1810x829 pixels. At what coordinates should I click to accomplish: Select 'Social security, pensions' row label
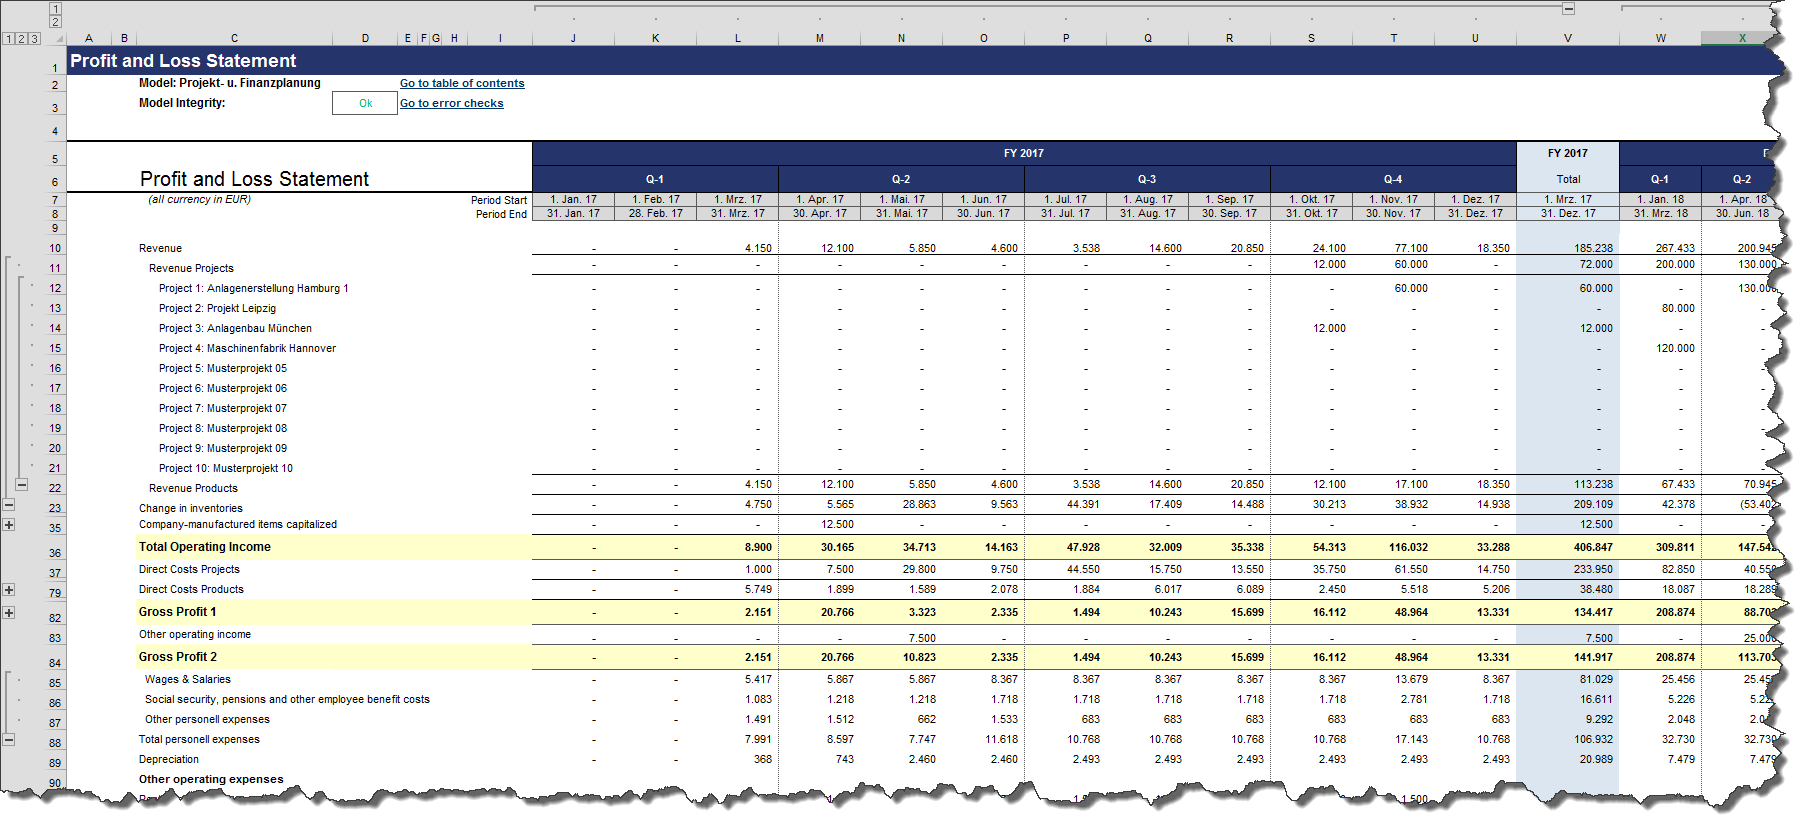[x=287, y=699]
